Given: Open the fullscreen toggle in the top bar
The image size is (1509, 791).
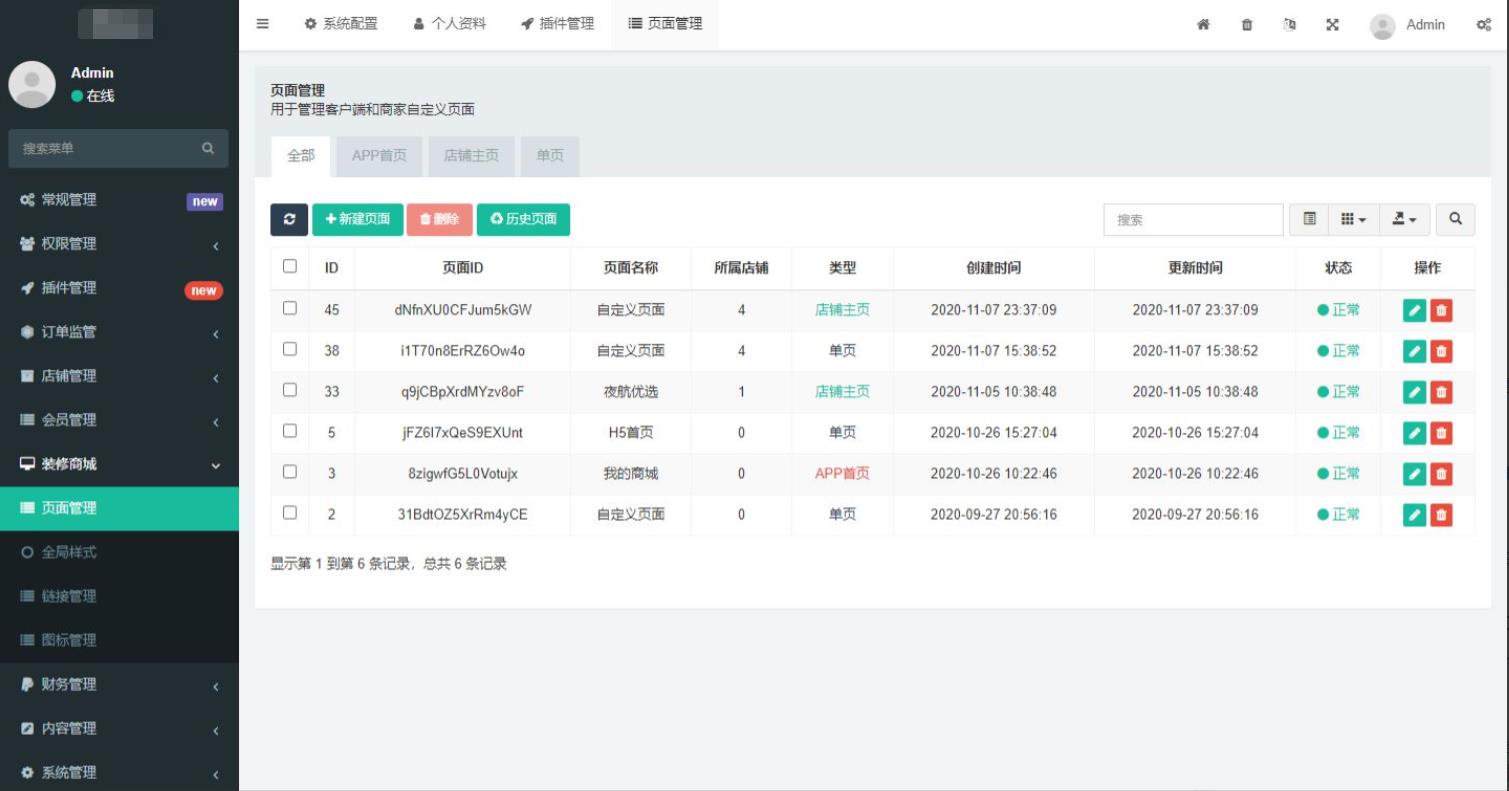Looking at the screenshot, I should 1333,25.
